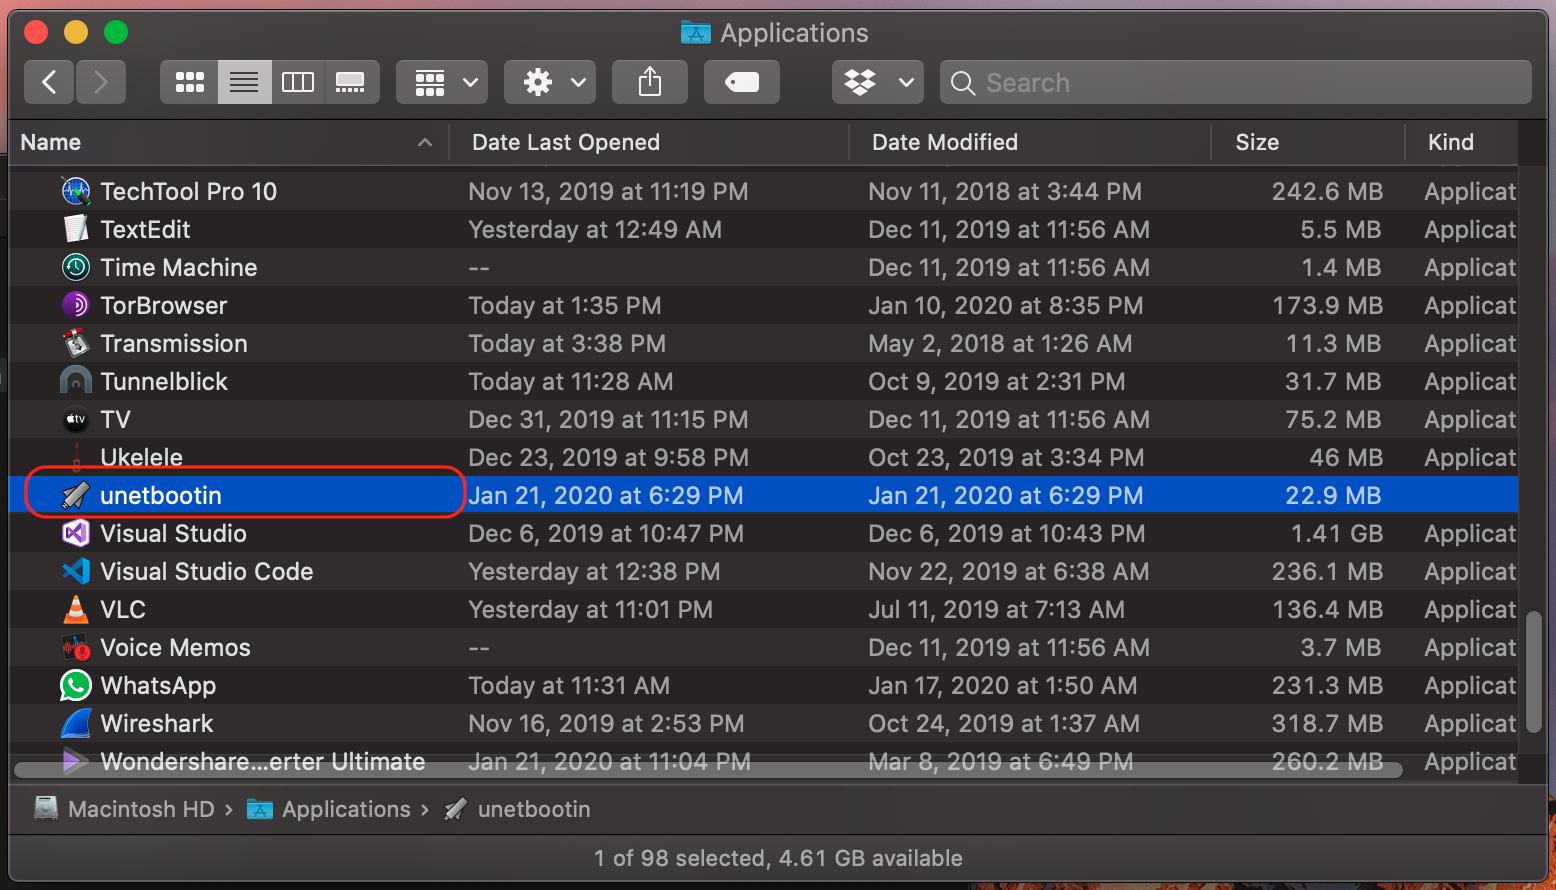
Task: Select the TextEdit app icon
Action: (76, 229)
